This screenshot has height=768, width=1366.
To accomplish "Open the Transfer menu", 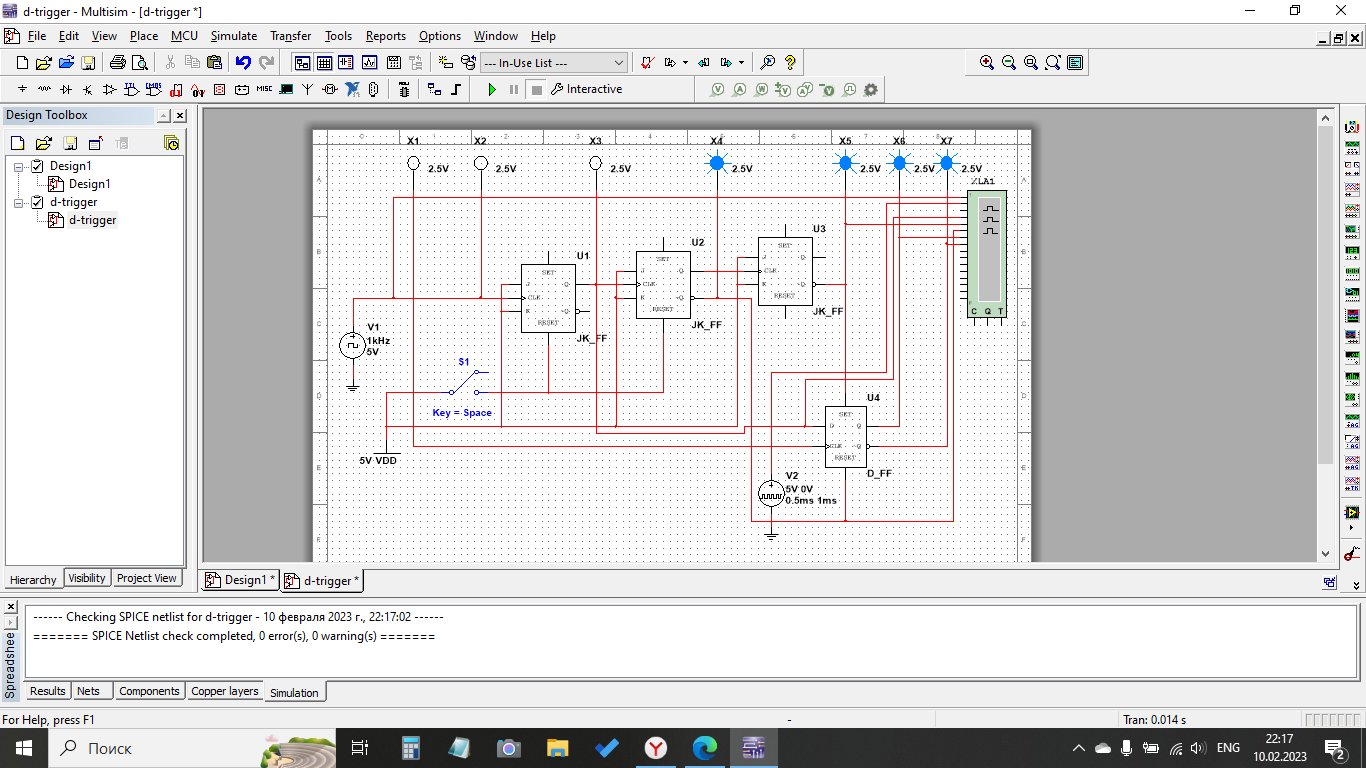I will pyautogui.click(x=291, y=36).
